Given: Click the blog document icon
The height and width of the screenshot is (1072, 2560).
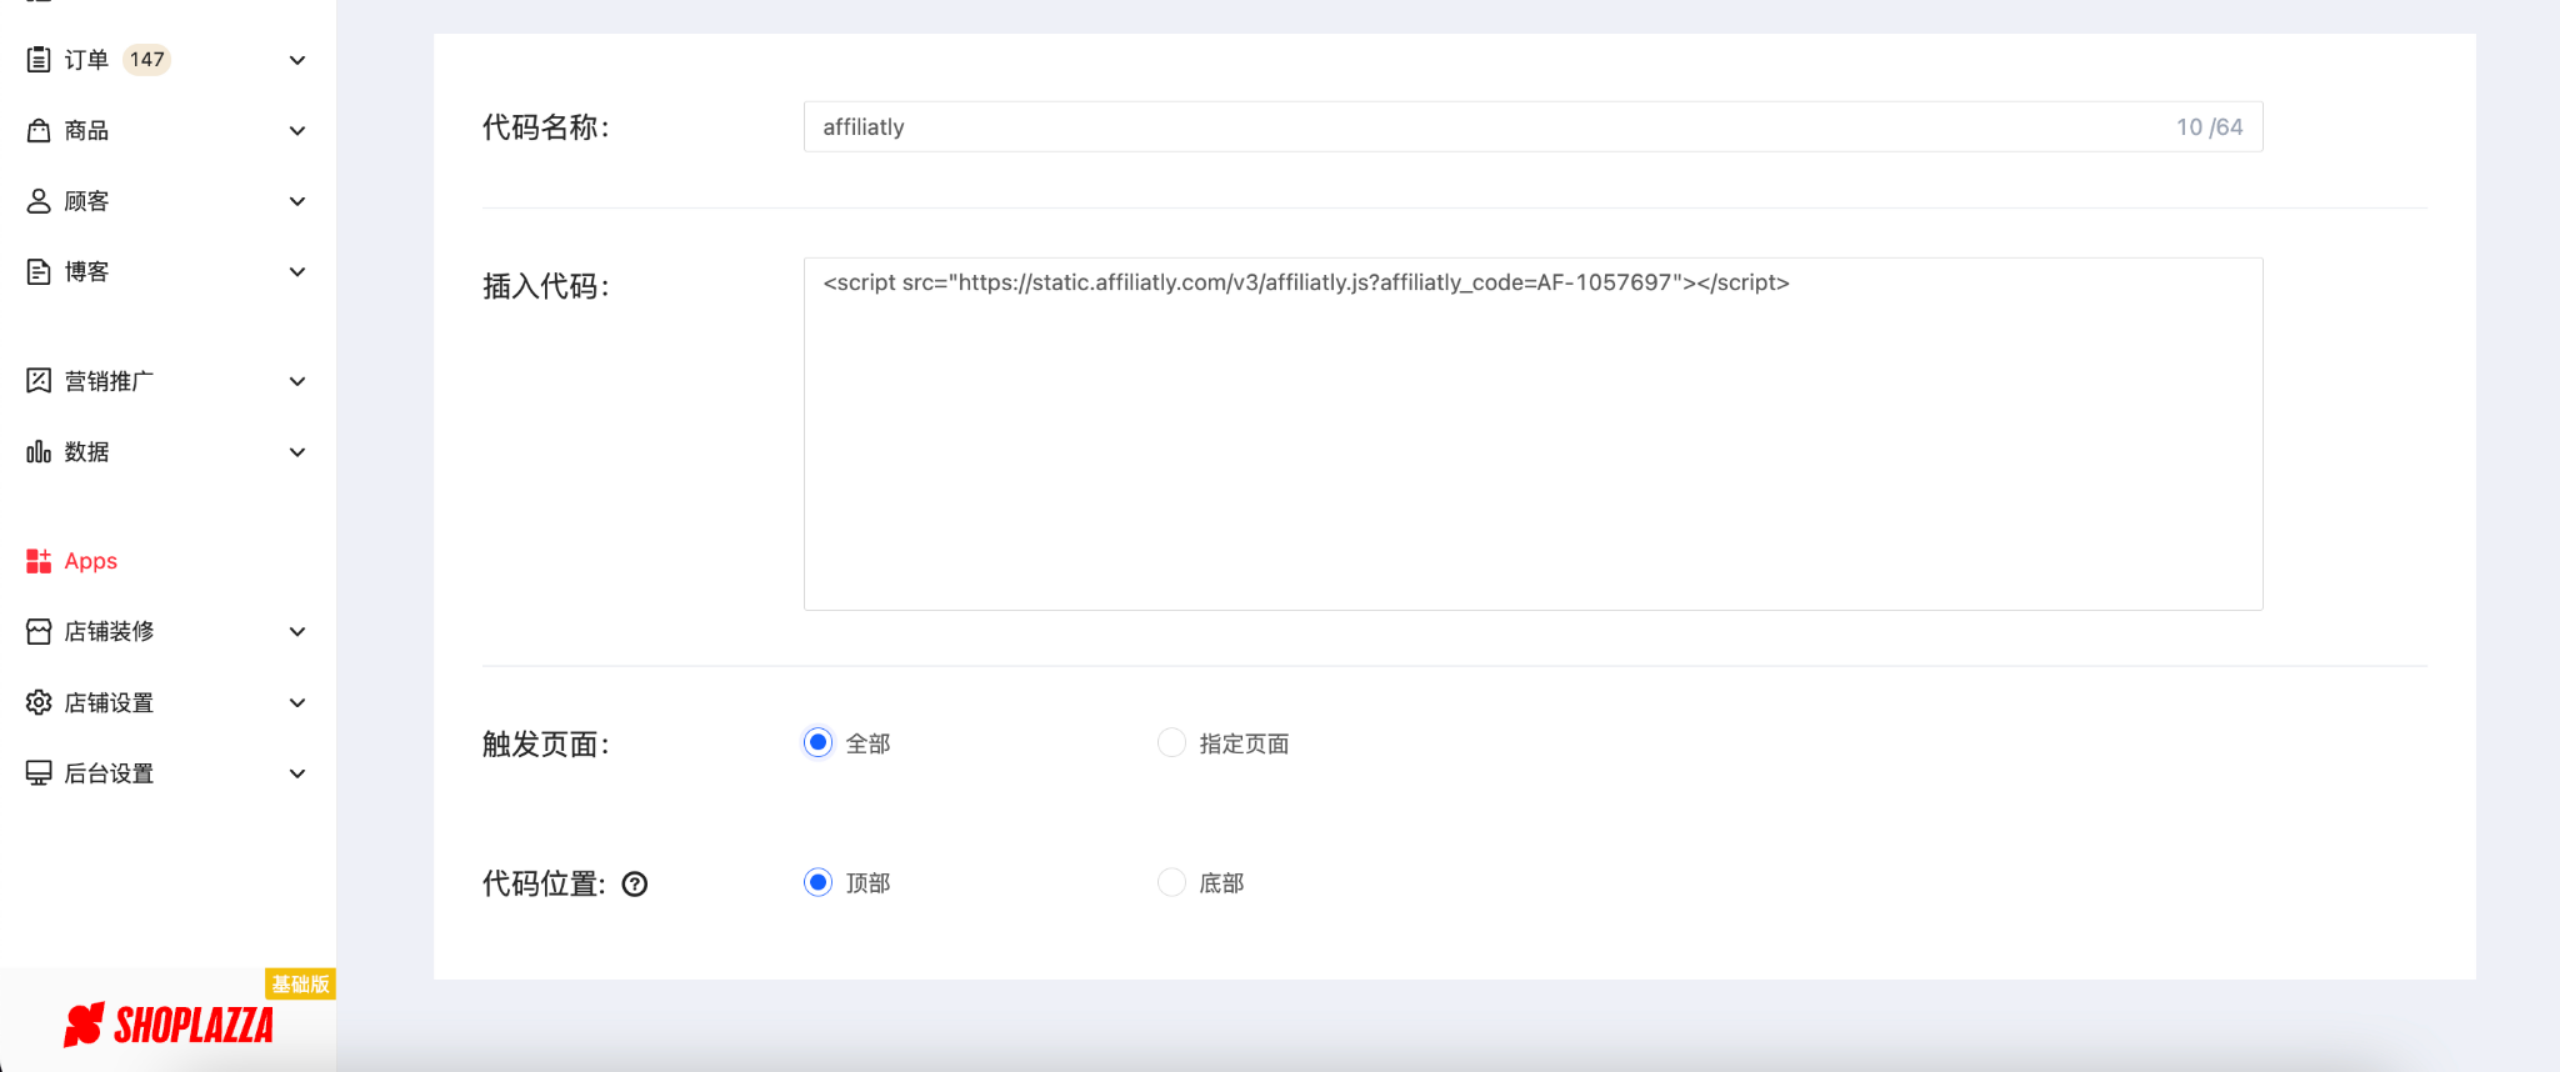Looking at the screenshot, I should [38, 272].
